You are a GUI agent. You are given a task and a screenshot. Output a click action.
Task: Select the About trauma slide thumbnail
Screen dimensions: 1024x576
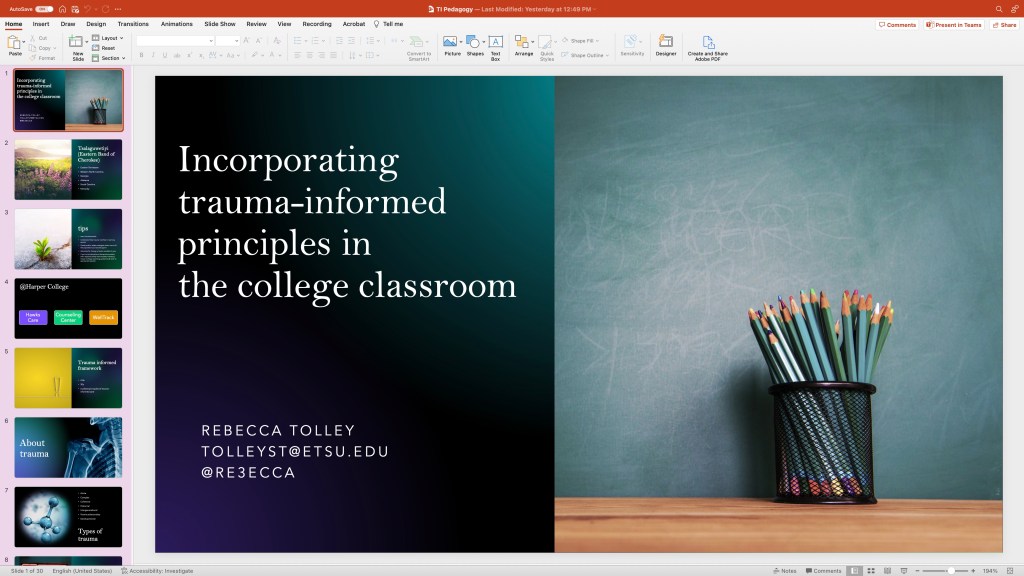(69, 447)
